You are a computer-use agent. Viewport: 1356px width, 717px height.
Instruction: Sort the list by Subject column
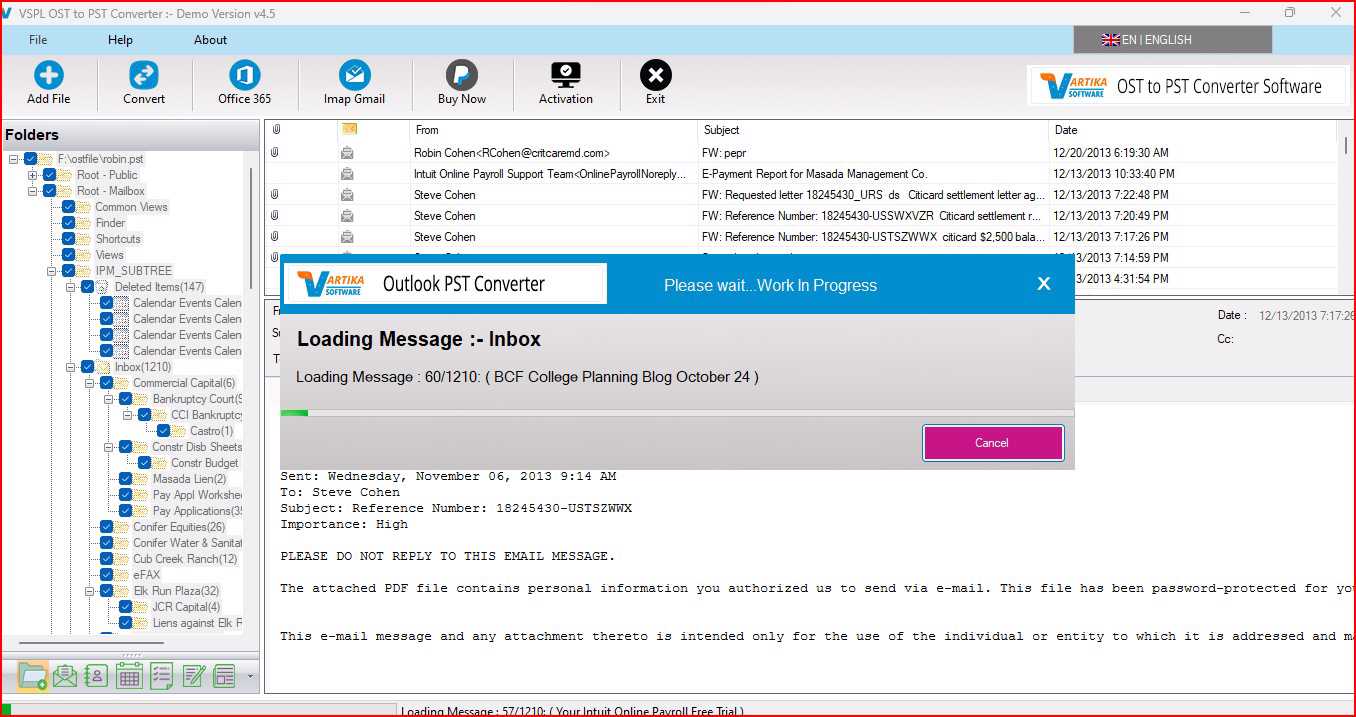[x=873, y=130]
